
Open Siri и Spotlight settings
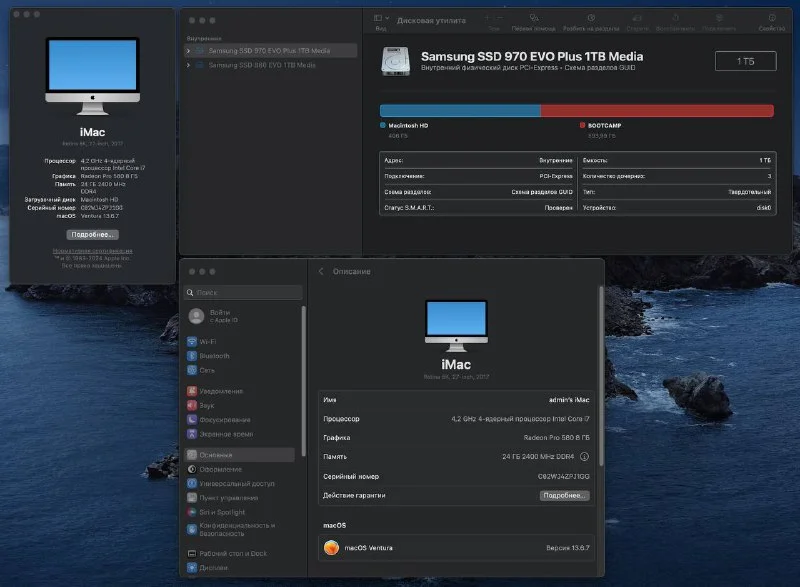[x=221, y=511]
